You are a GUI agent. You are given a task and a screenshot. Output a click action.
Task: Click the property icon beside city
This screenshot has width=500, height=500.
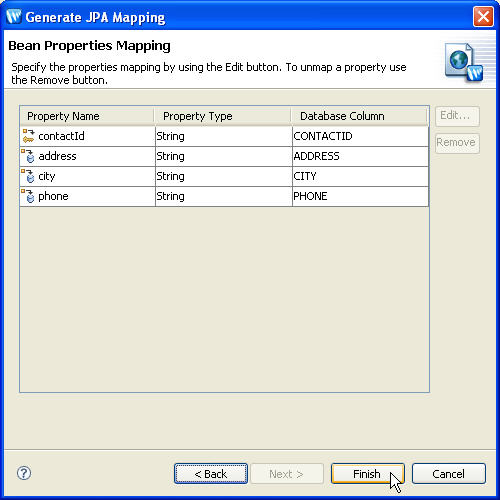[x=28, y=176]
